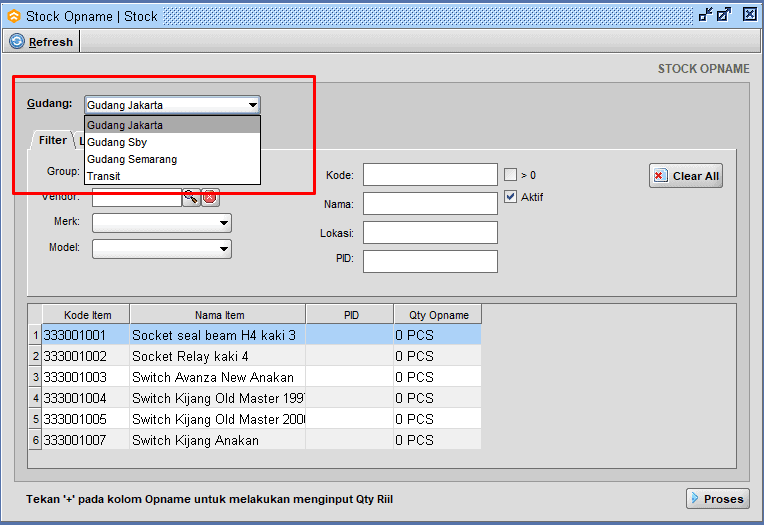Click the maximize panel icon in title bar
This screenshot has height=525, width=764.
[725, 15]
